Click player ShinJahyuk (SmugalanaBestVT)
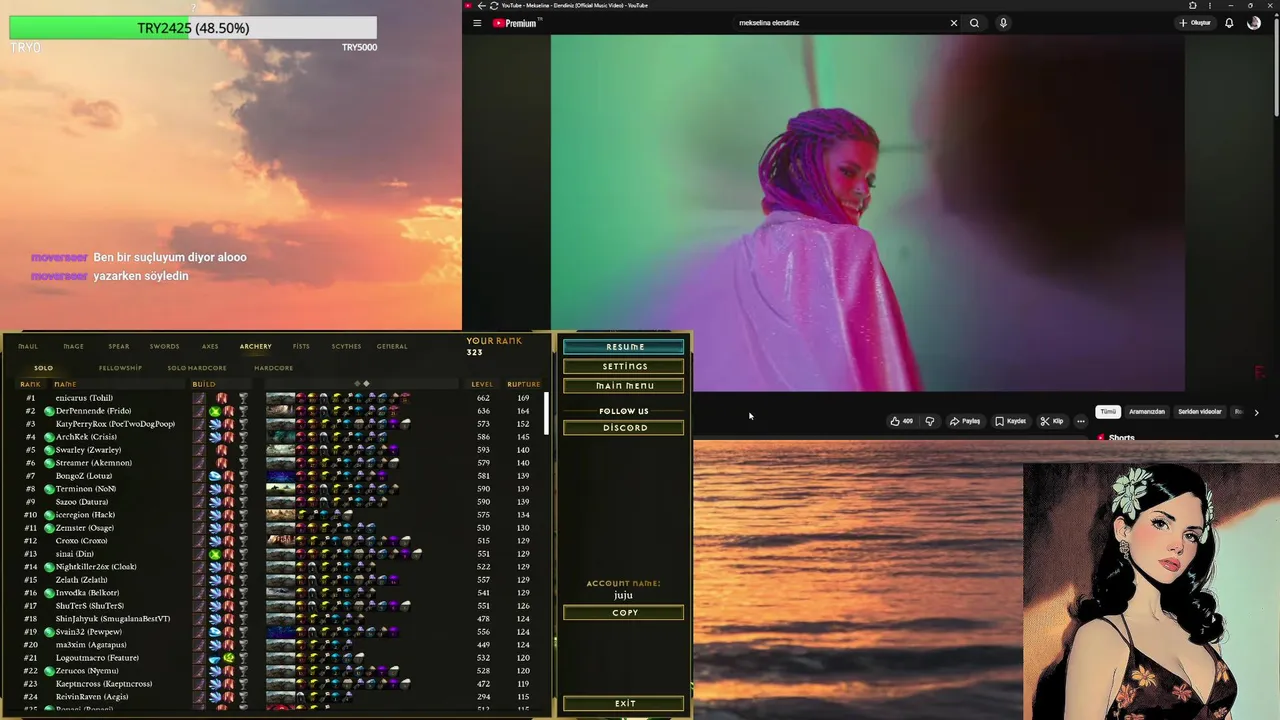 pos(113,619)
